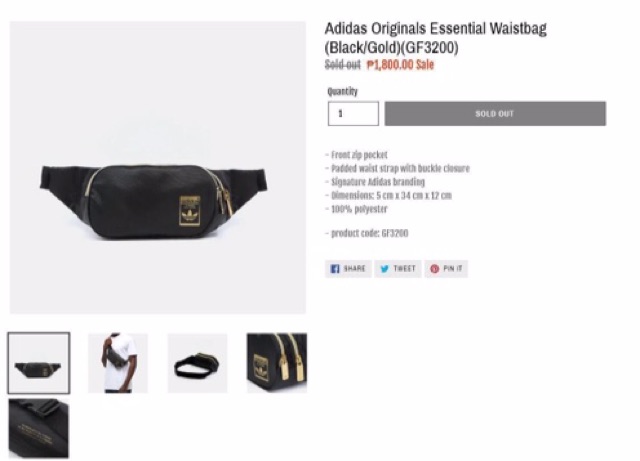Click the Quantity label
The height and width of the screenshot is (461, 640).
(x=342, y=91)
